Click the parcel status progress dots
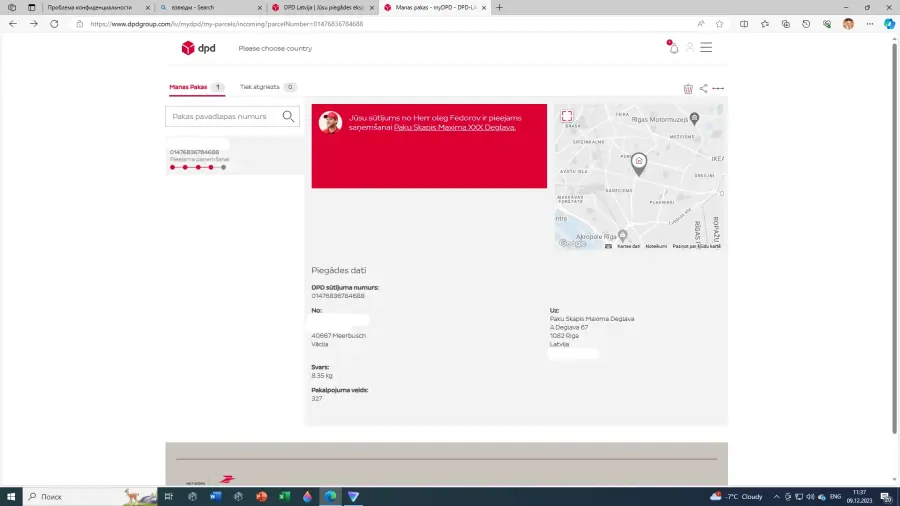 click(x=198, y=168)
